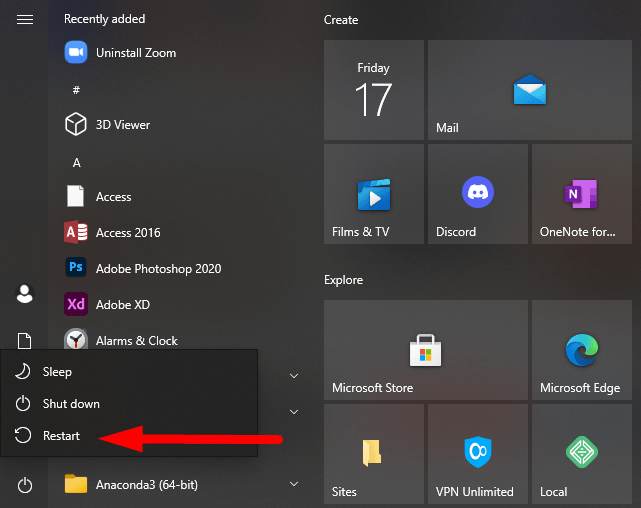641x508 pixels.
Task: Click the Recently added heading
Action: coord(105,19)
